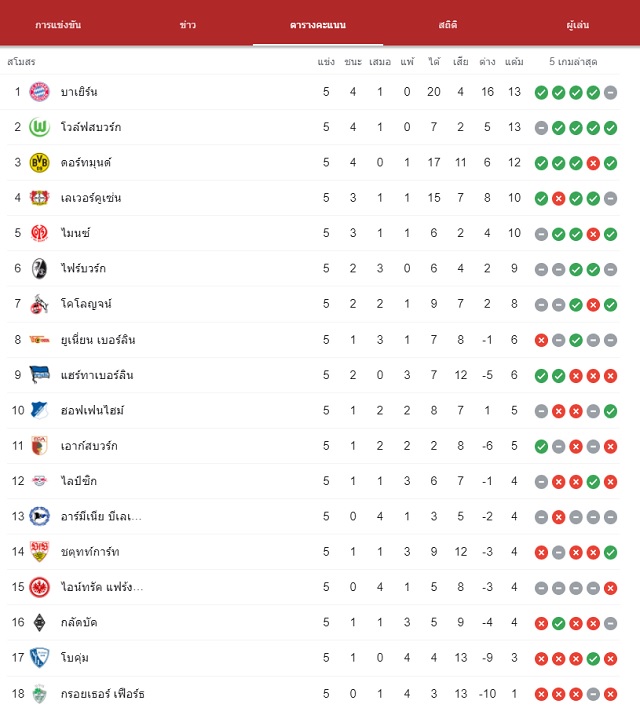Viewport: 640px width, 715px height.
Task: Select the สถิติ tab
Action: (x=448, y=25)
